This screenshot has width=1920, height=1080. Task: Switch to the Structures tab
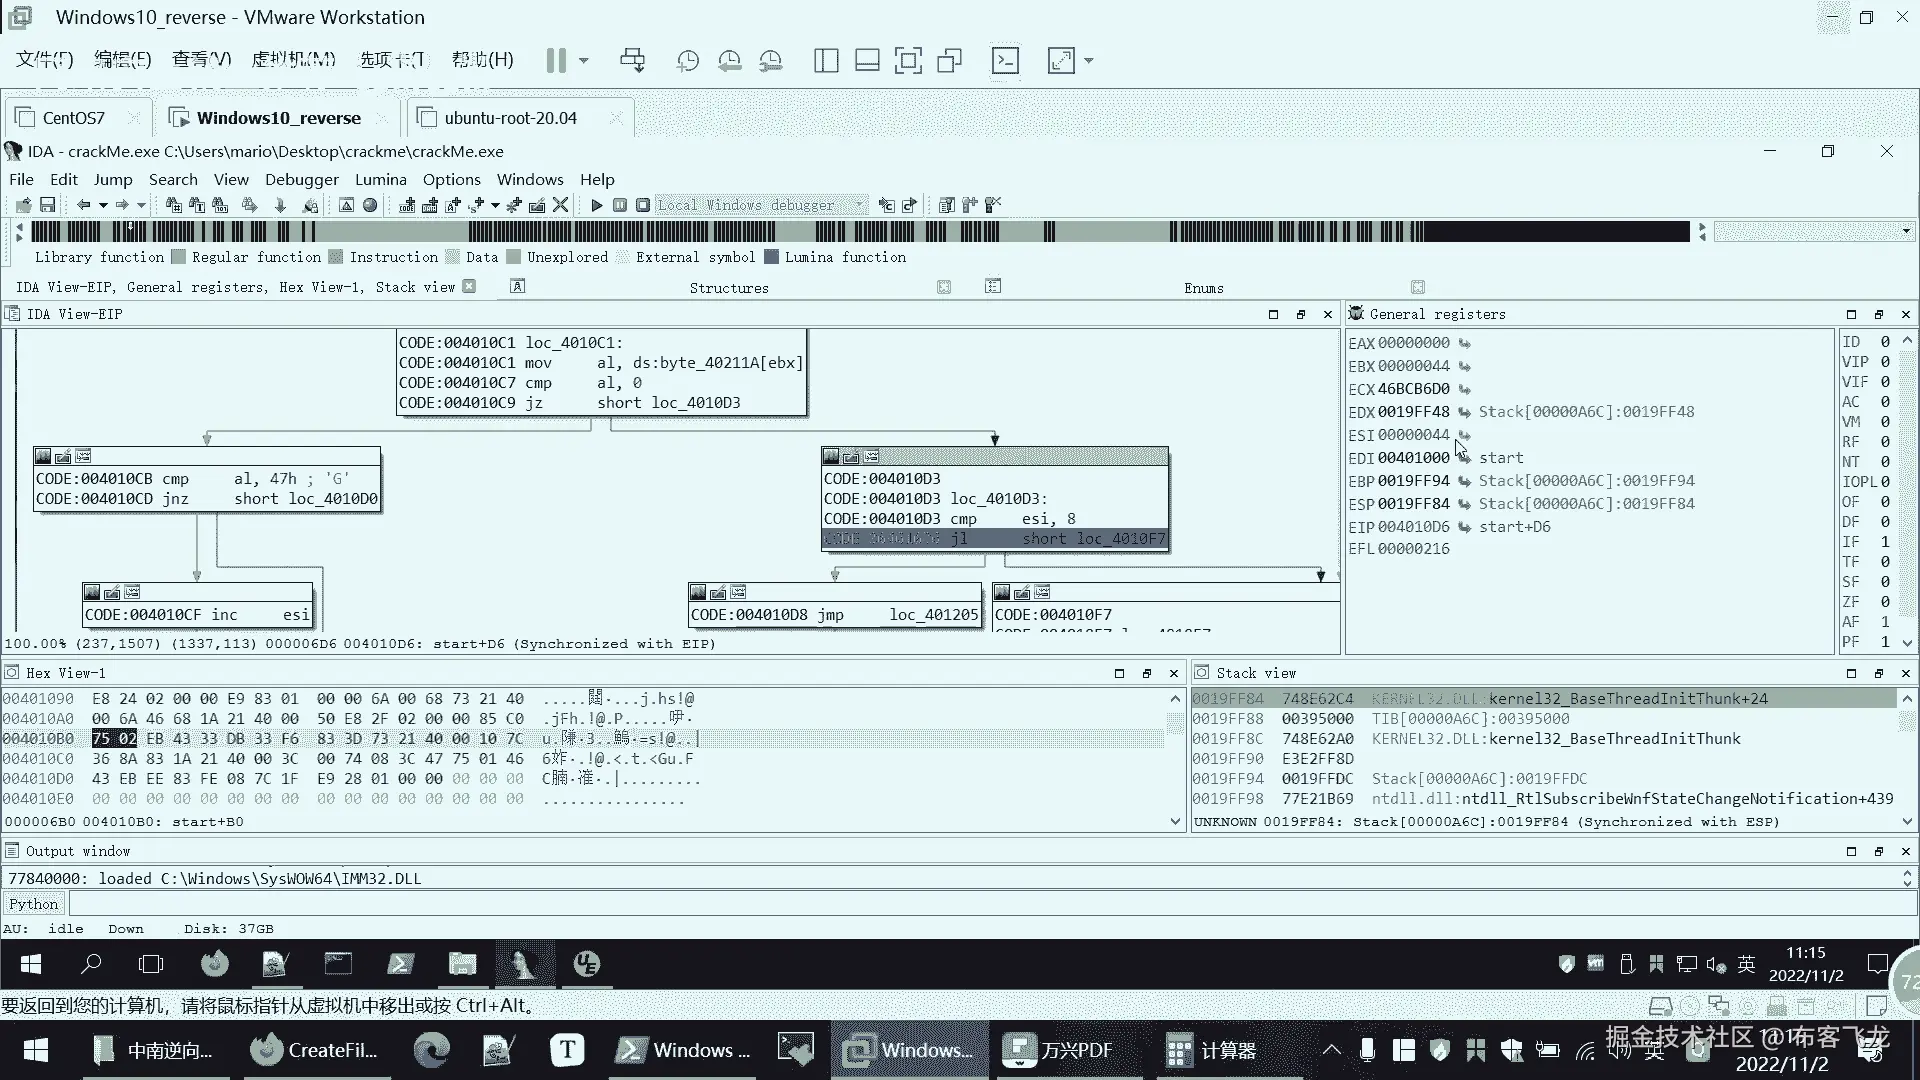pos(729,288)
